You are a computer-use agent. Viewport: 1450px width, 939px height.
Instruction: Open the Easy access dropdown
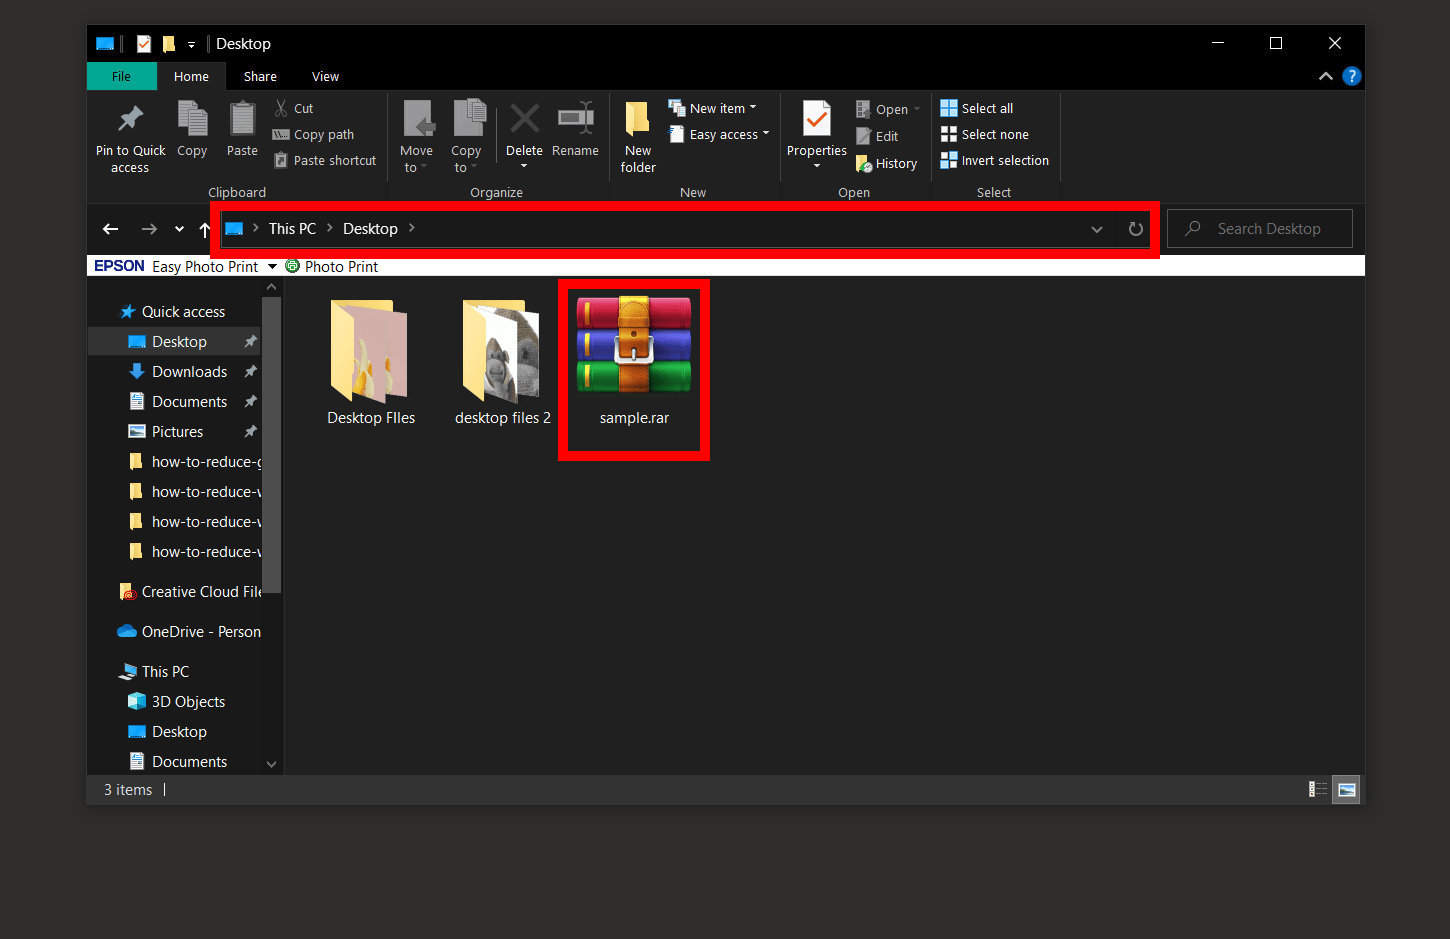point(766,133)
